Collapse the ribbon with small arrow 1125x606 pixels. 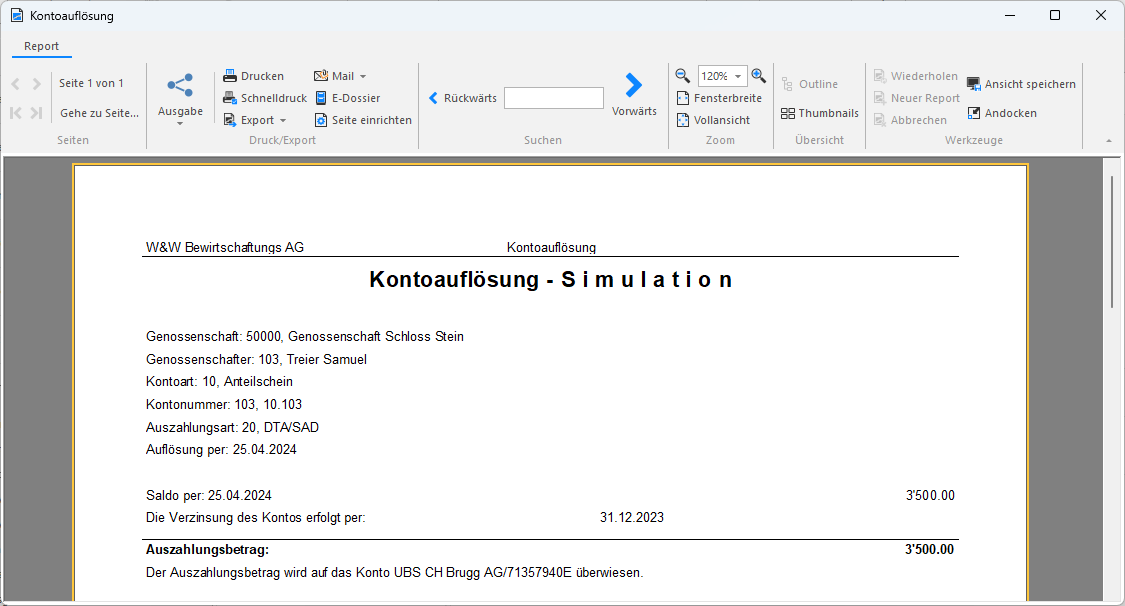pos(1108,141)
